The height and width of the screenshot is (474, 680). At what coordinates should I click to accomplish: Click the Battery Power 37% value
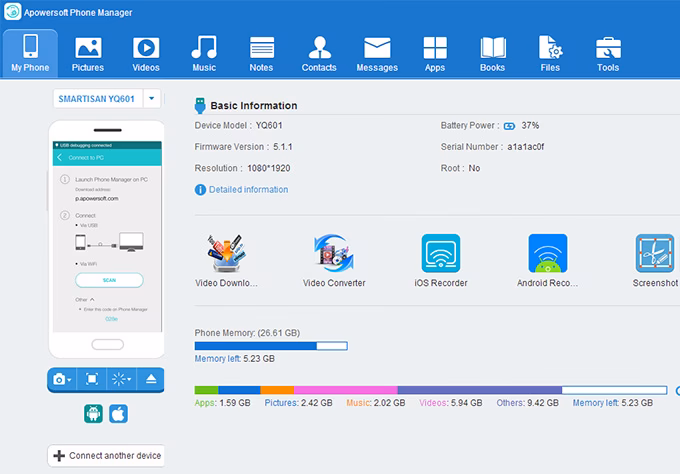[530, 126]
